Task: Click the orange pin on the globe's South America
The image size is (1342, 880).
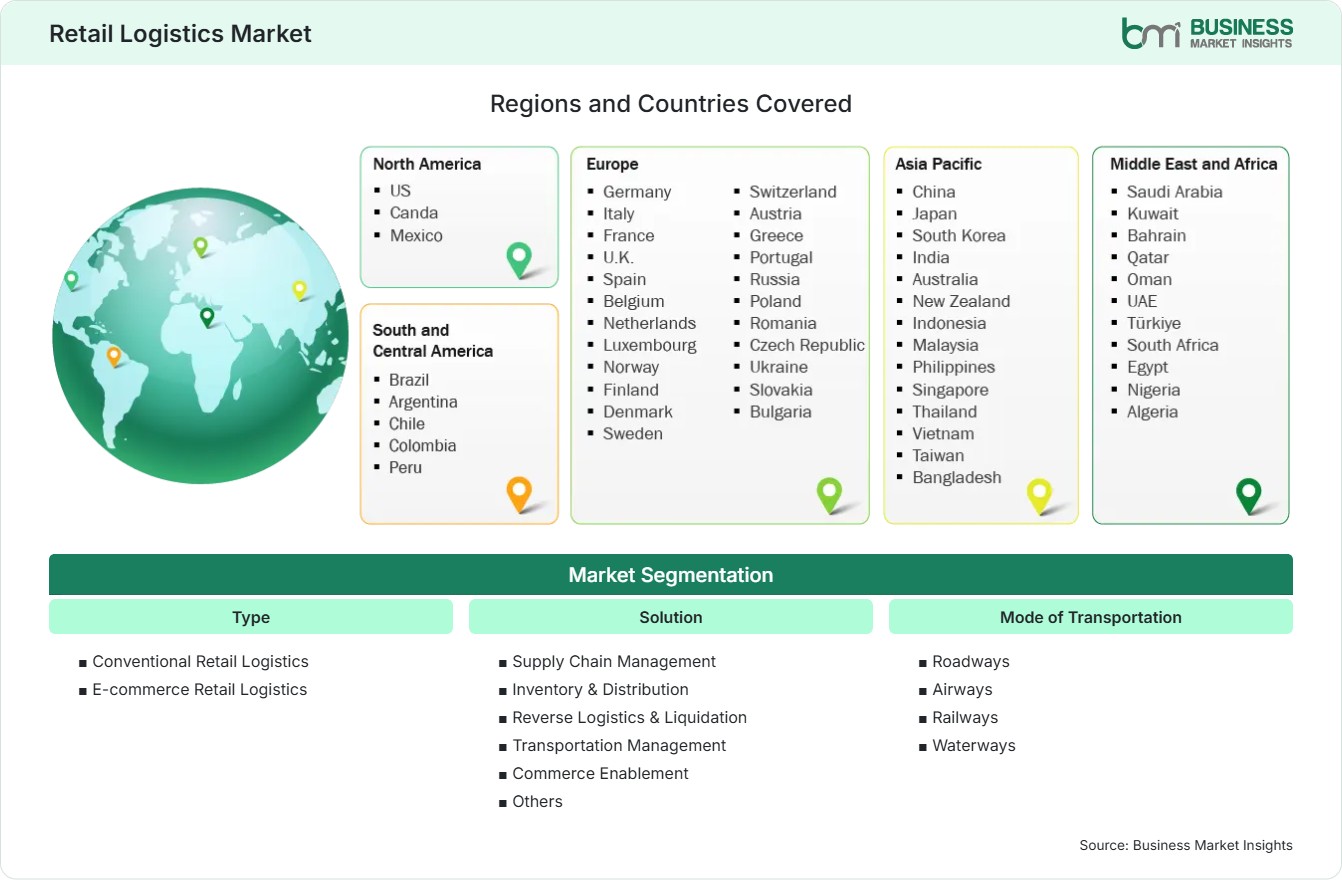Action: (114, 355)
